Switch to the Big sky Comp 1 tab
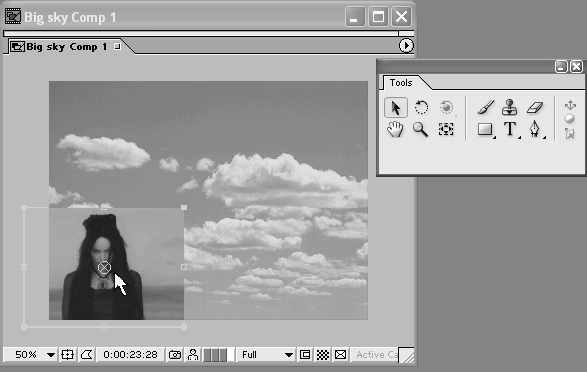The height and width of the screenshot is (372, 587). pyautogui.click(x=66, y=47)
